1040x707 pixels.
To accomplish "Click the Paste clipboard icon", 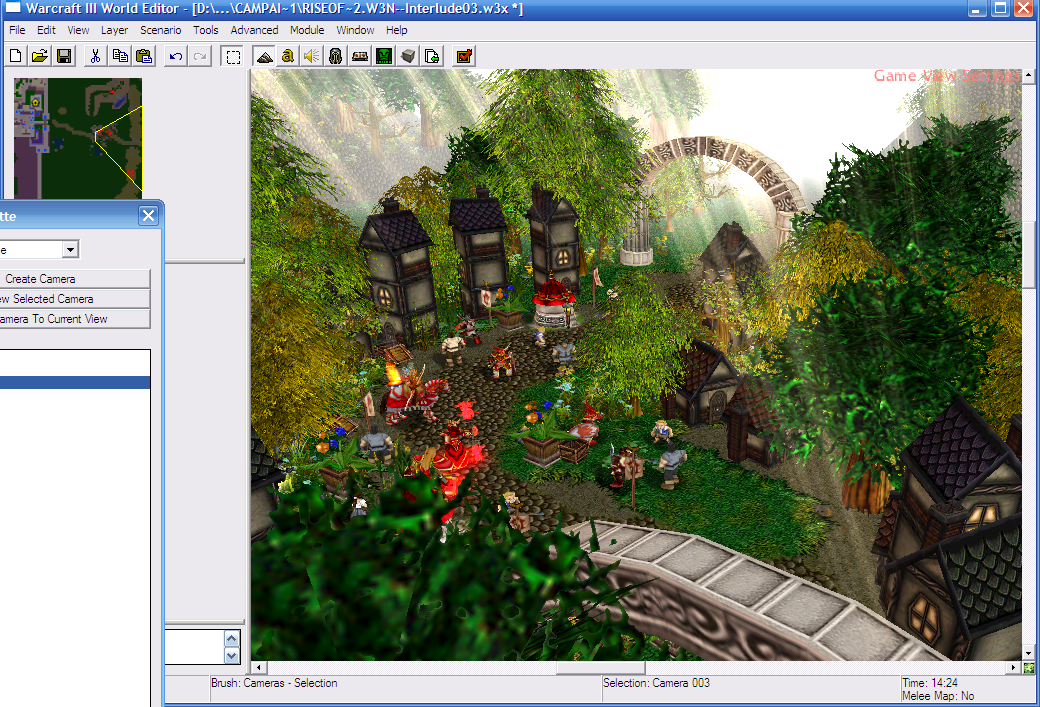I will 144,56.
